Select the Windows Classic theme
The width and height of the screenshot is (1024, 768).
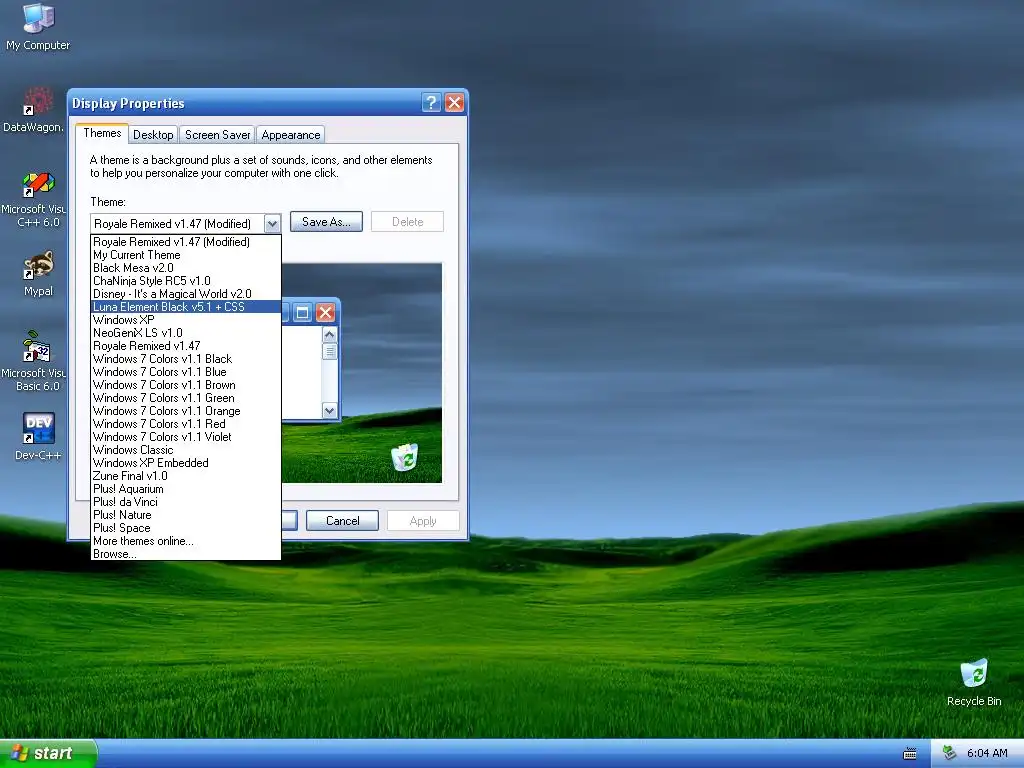pyautogui.click(x=186, y=450)
